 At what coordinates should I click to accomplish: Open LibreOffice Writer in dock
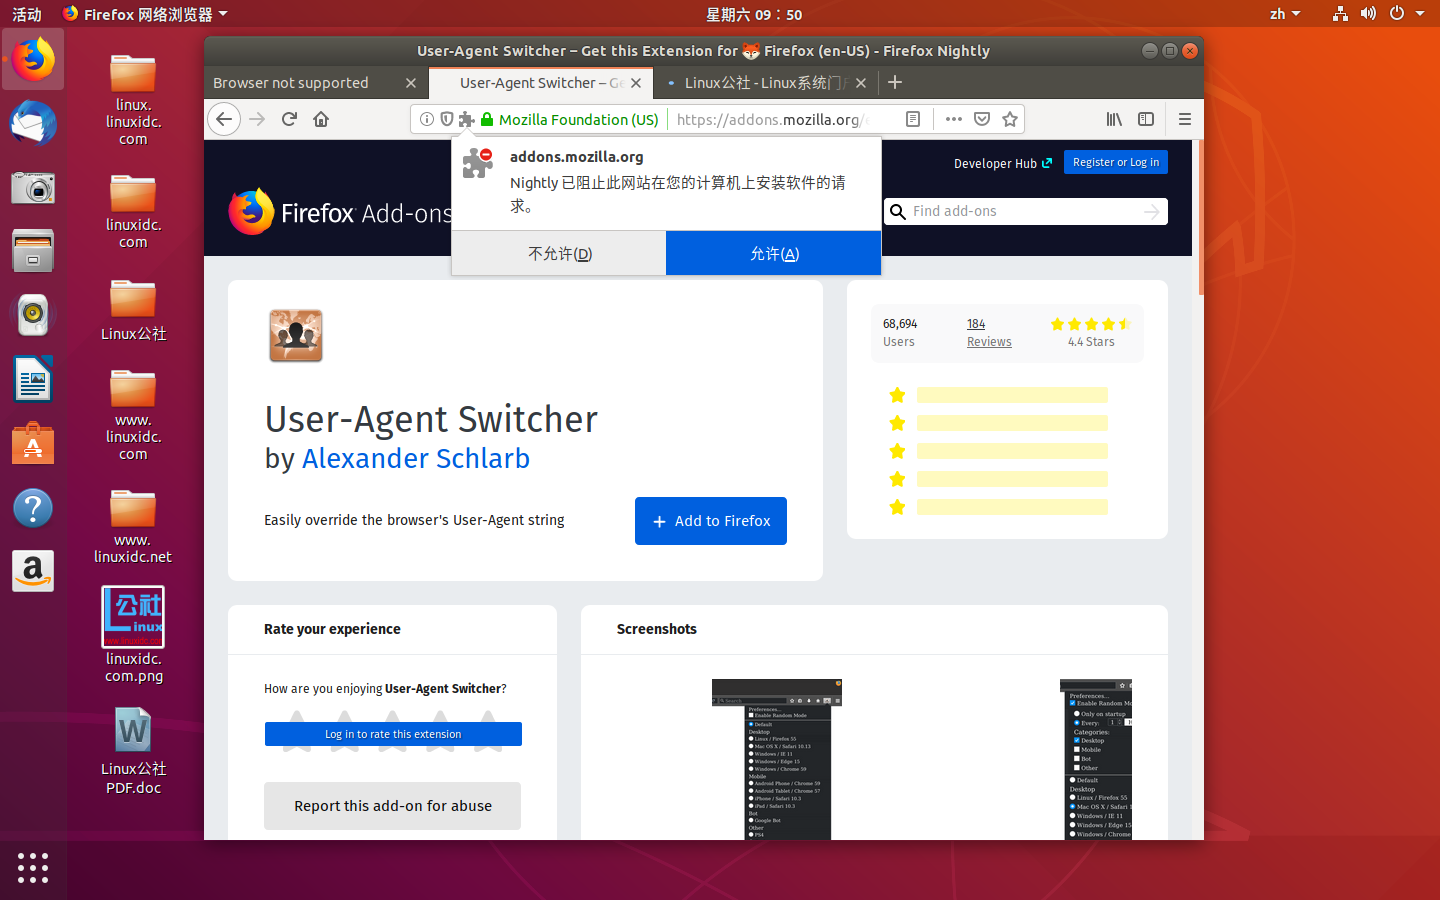33,379
